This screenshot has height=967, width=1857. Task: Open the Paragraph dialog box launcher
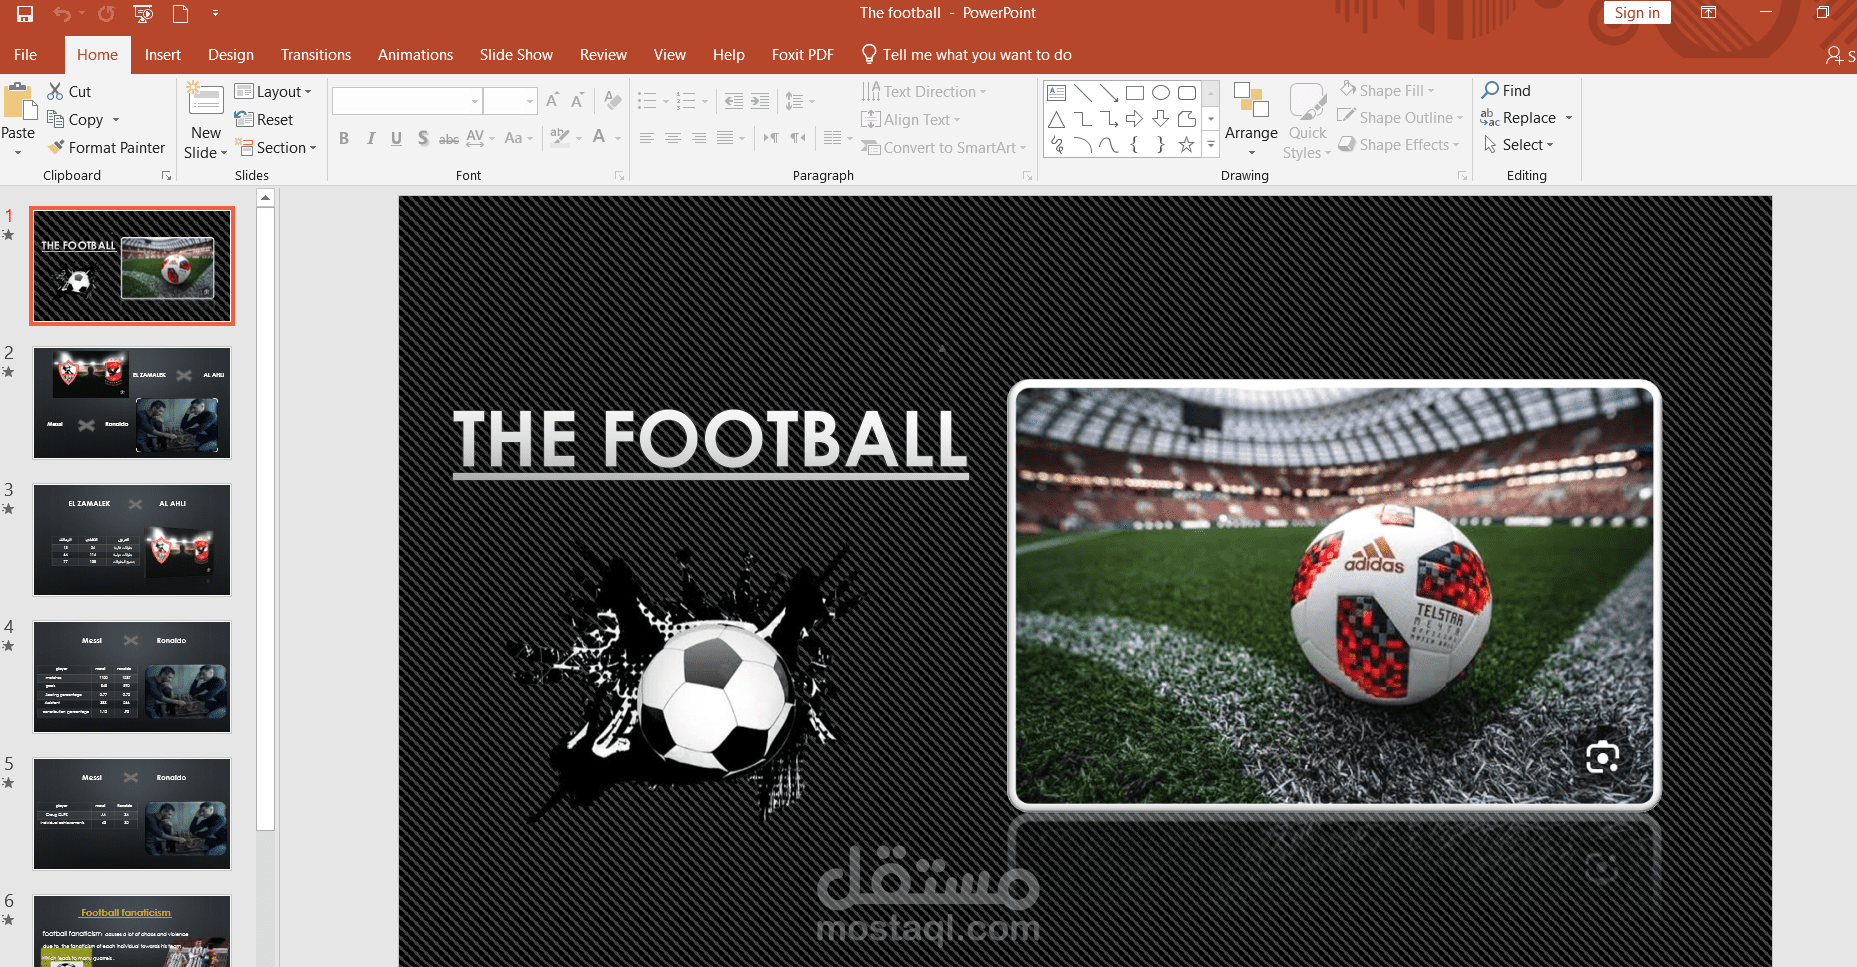pos(1026,175)
